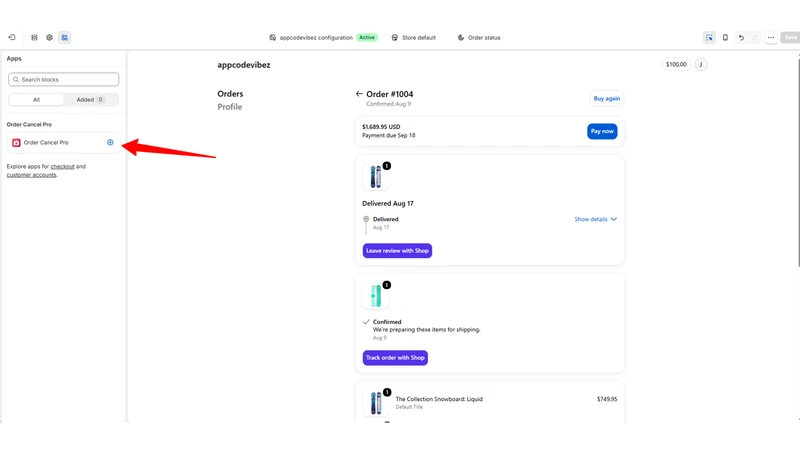This screenshot has width=800, height=450.
Task: Click the Delivered location pin icon
Action: coord(366,219)
